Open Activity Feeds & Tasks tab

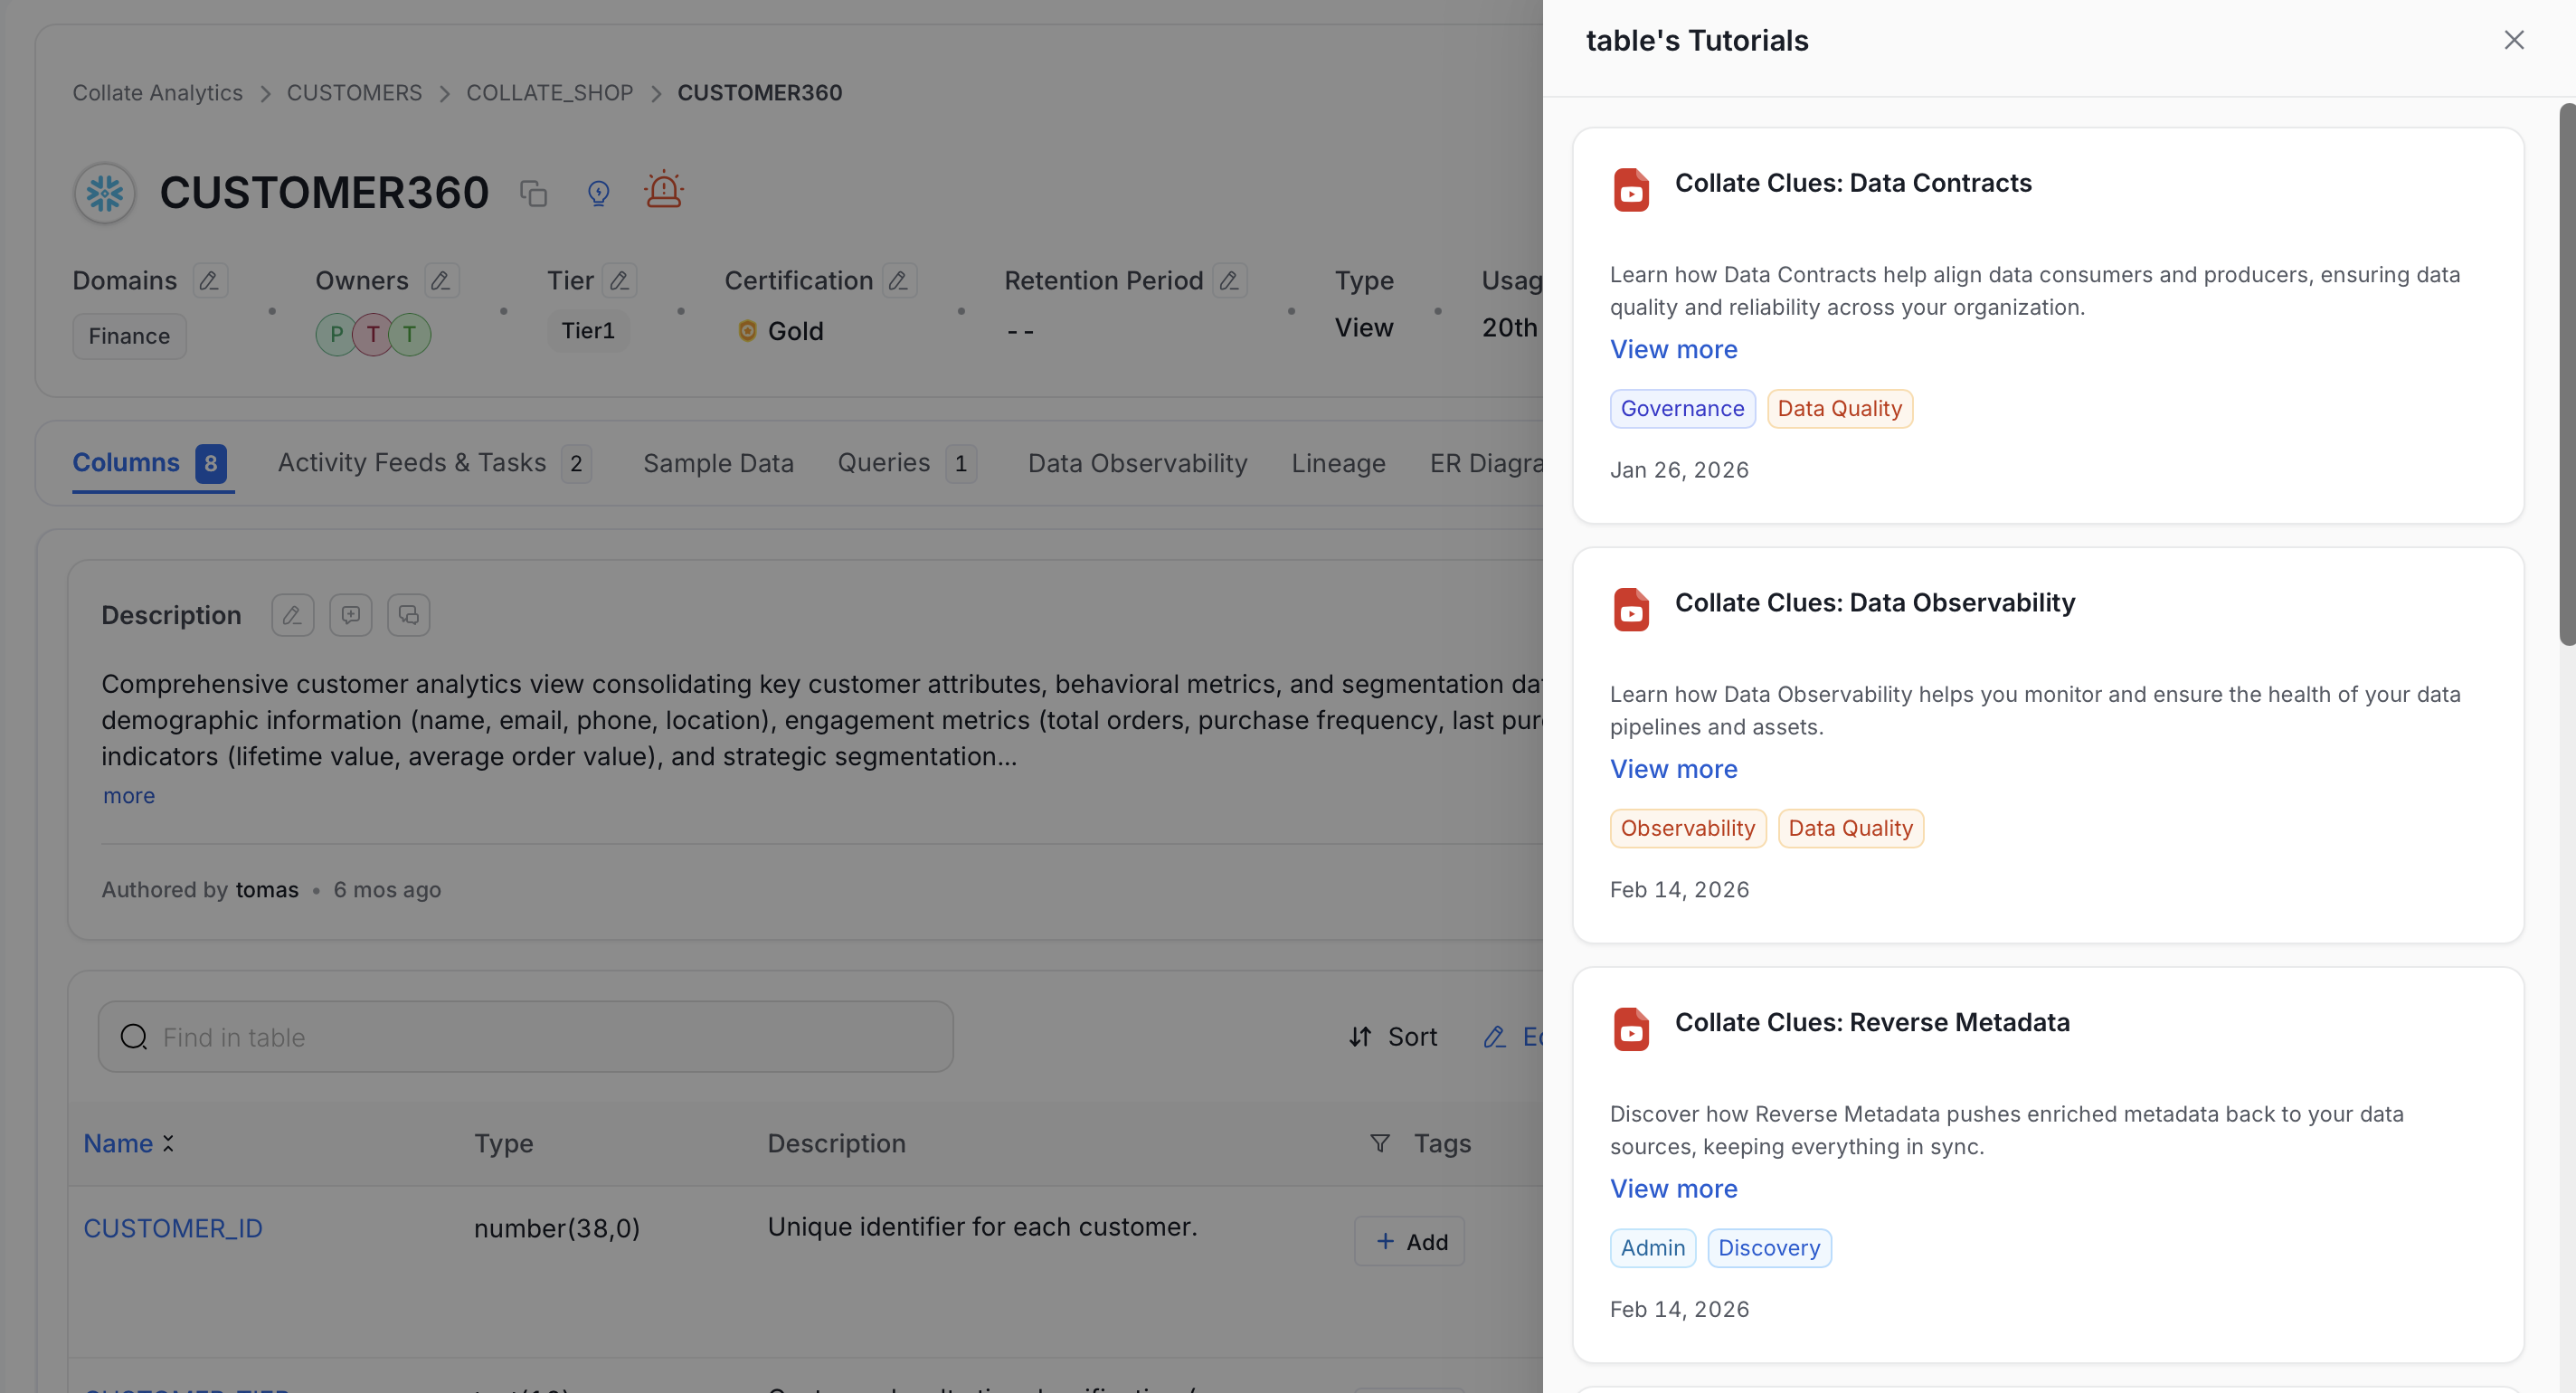[x=435, y=463]
